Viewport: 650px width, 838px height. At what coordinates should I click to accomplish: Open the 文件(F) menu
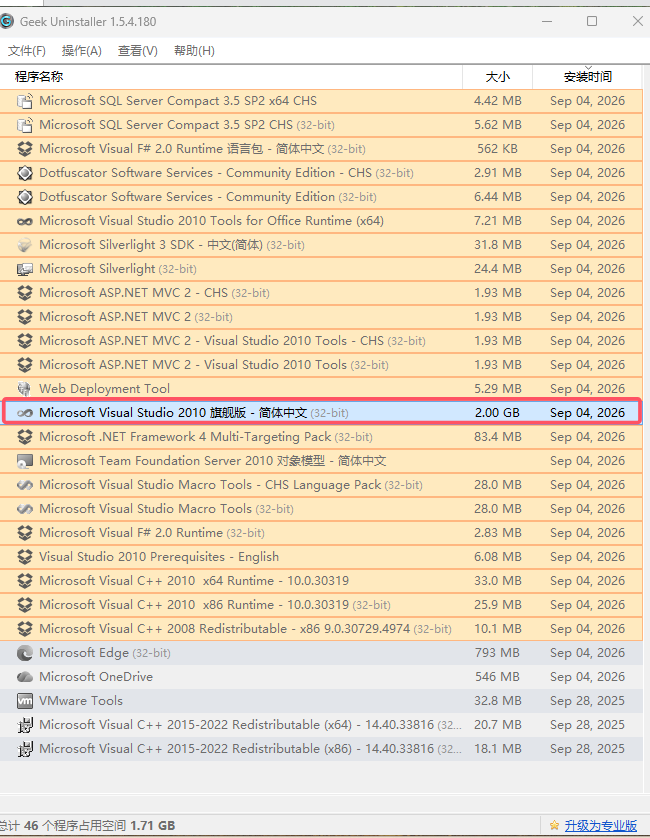click(x=27, y=51)
